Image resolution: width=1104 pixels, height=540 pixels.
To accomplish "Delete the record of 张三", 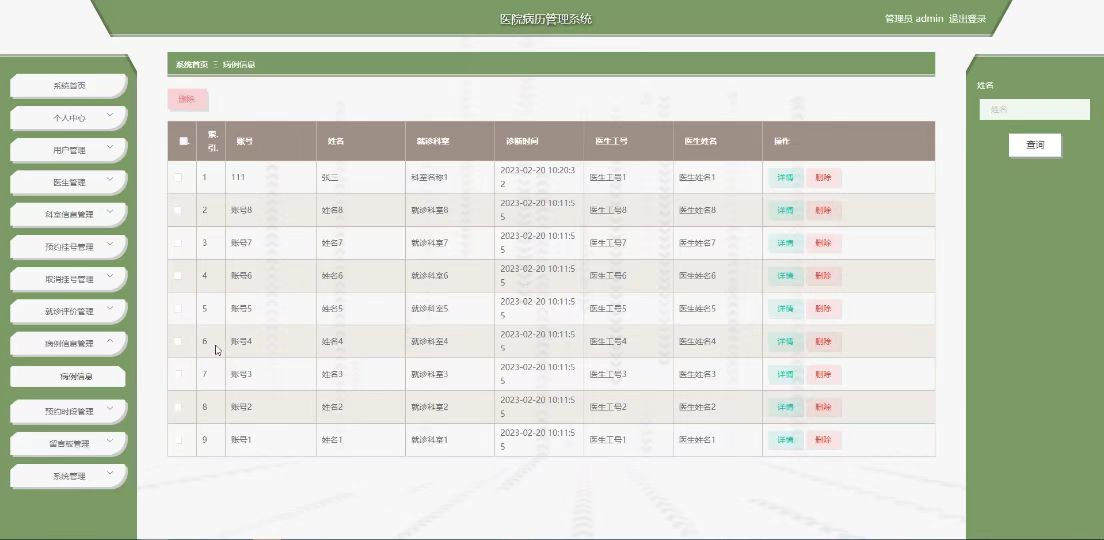I will point(823,178).
